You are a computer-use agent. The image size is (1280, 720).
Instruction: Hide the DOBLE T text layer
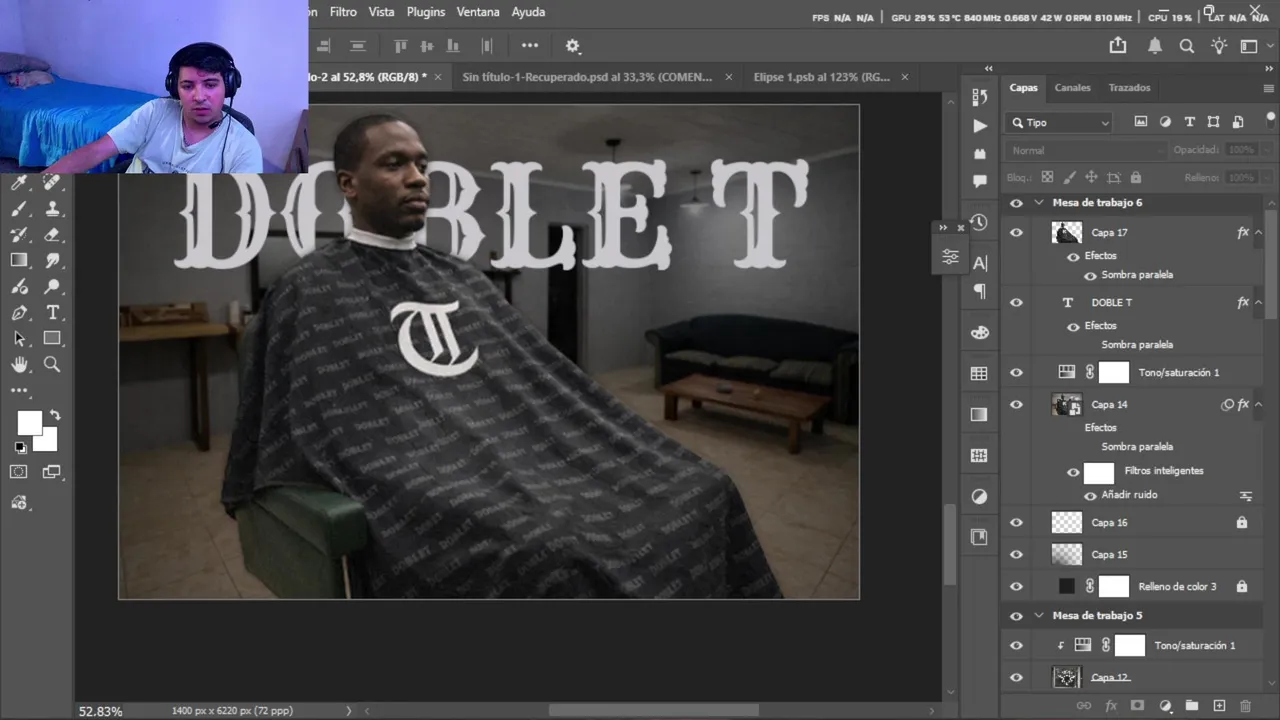(x=1017, y=303)
